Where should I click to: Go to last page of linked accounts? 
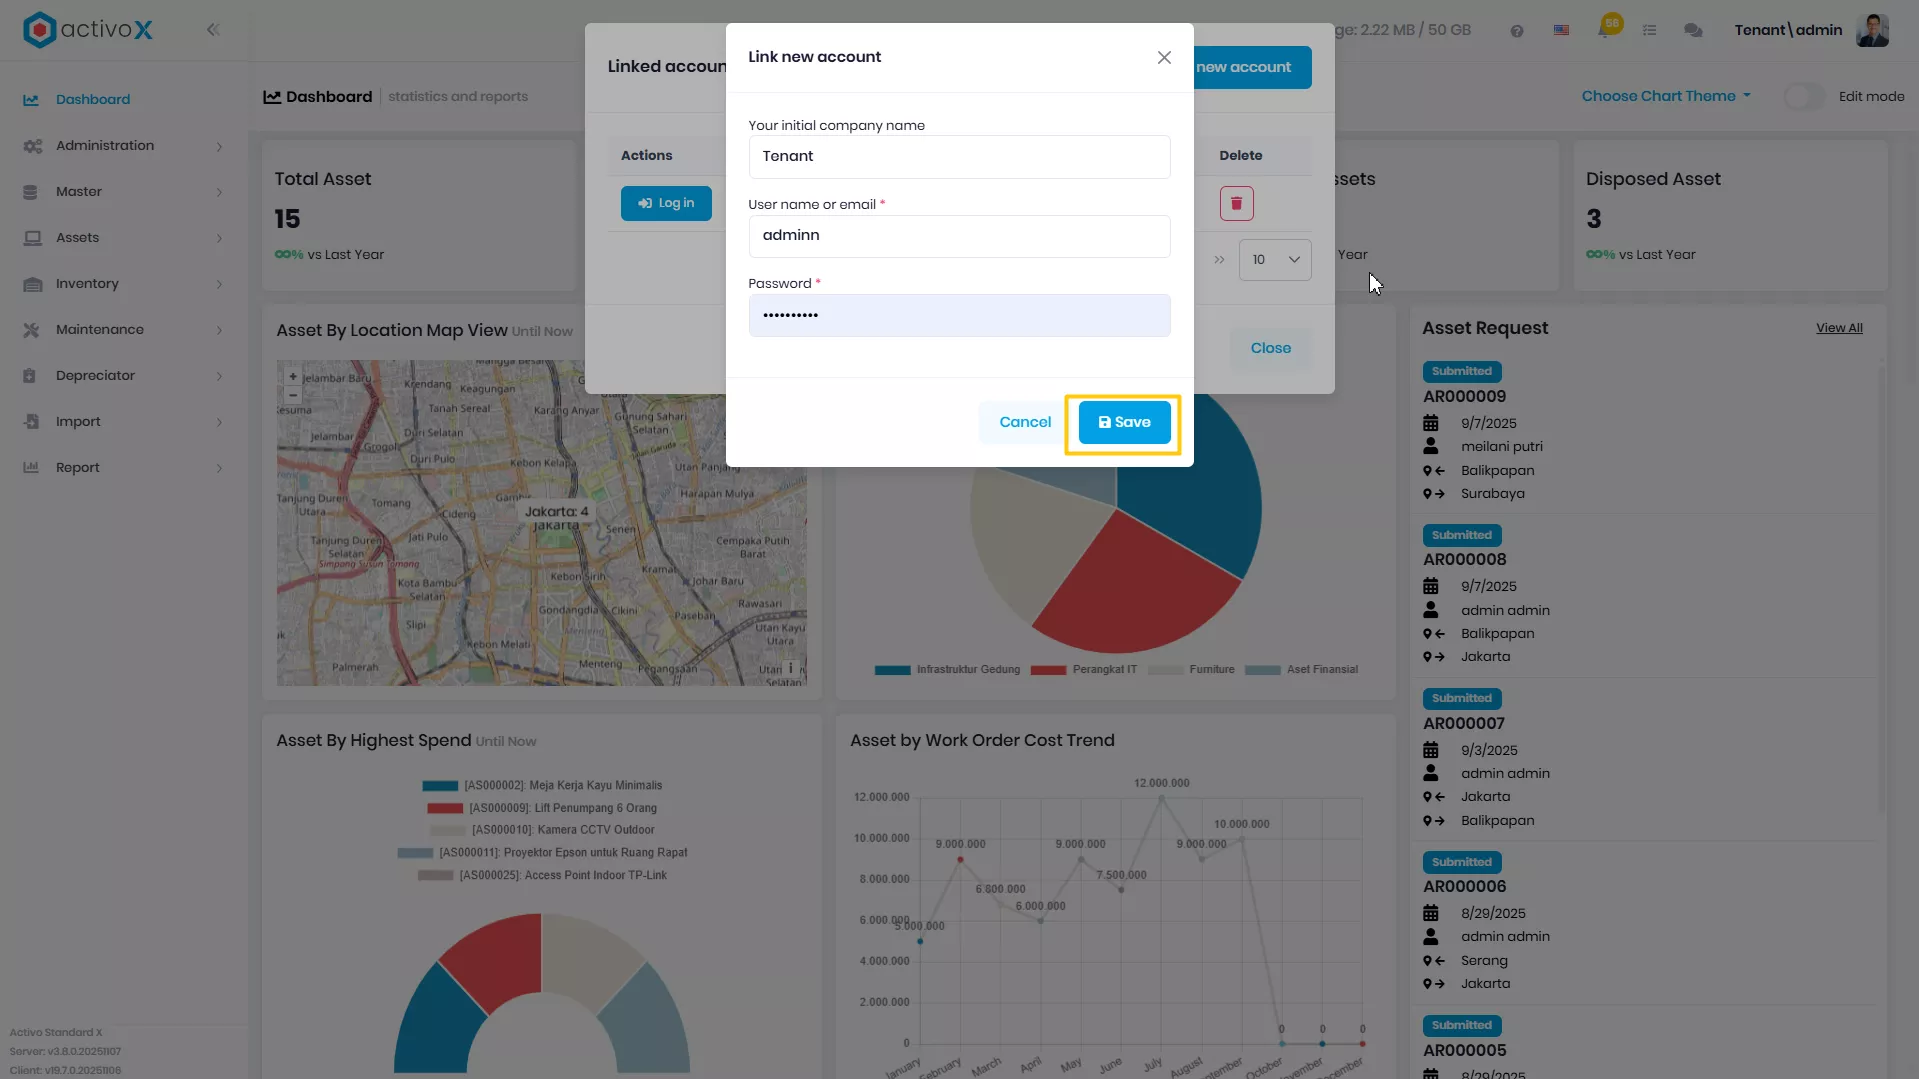click(x=1219, y=260)
